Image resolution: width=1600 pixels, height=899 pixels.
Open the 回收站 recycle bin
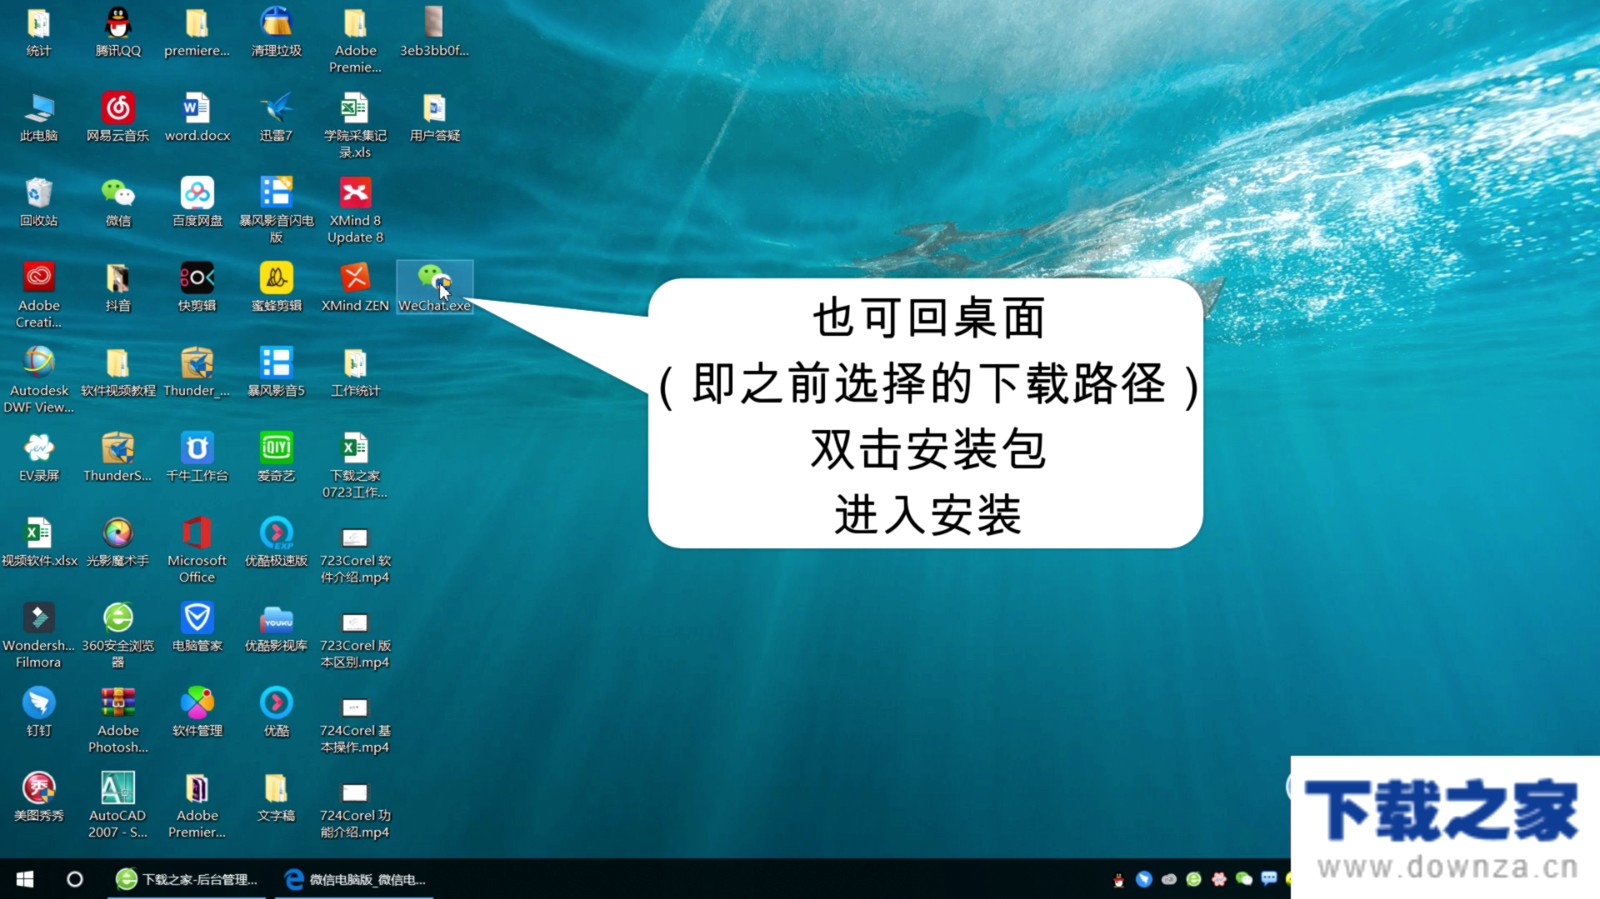[39, 201]
